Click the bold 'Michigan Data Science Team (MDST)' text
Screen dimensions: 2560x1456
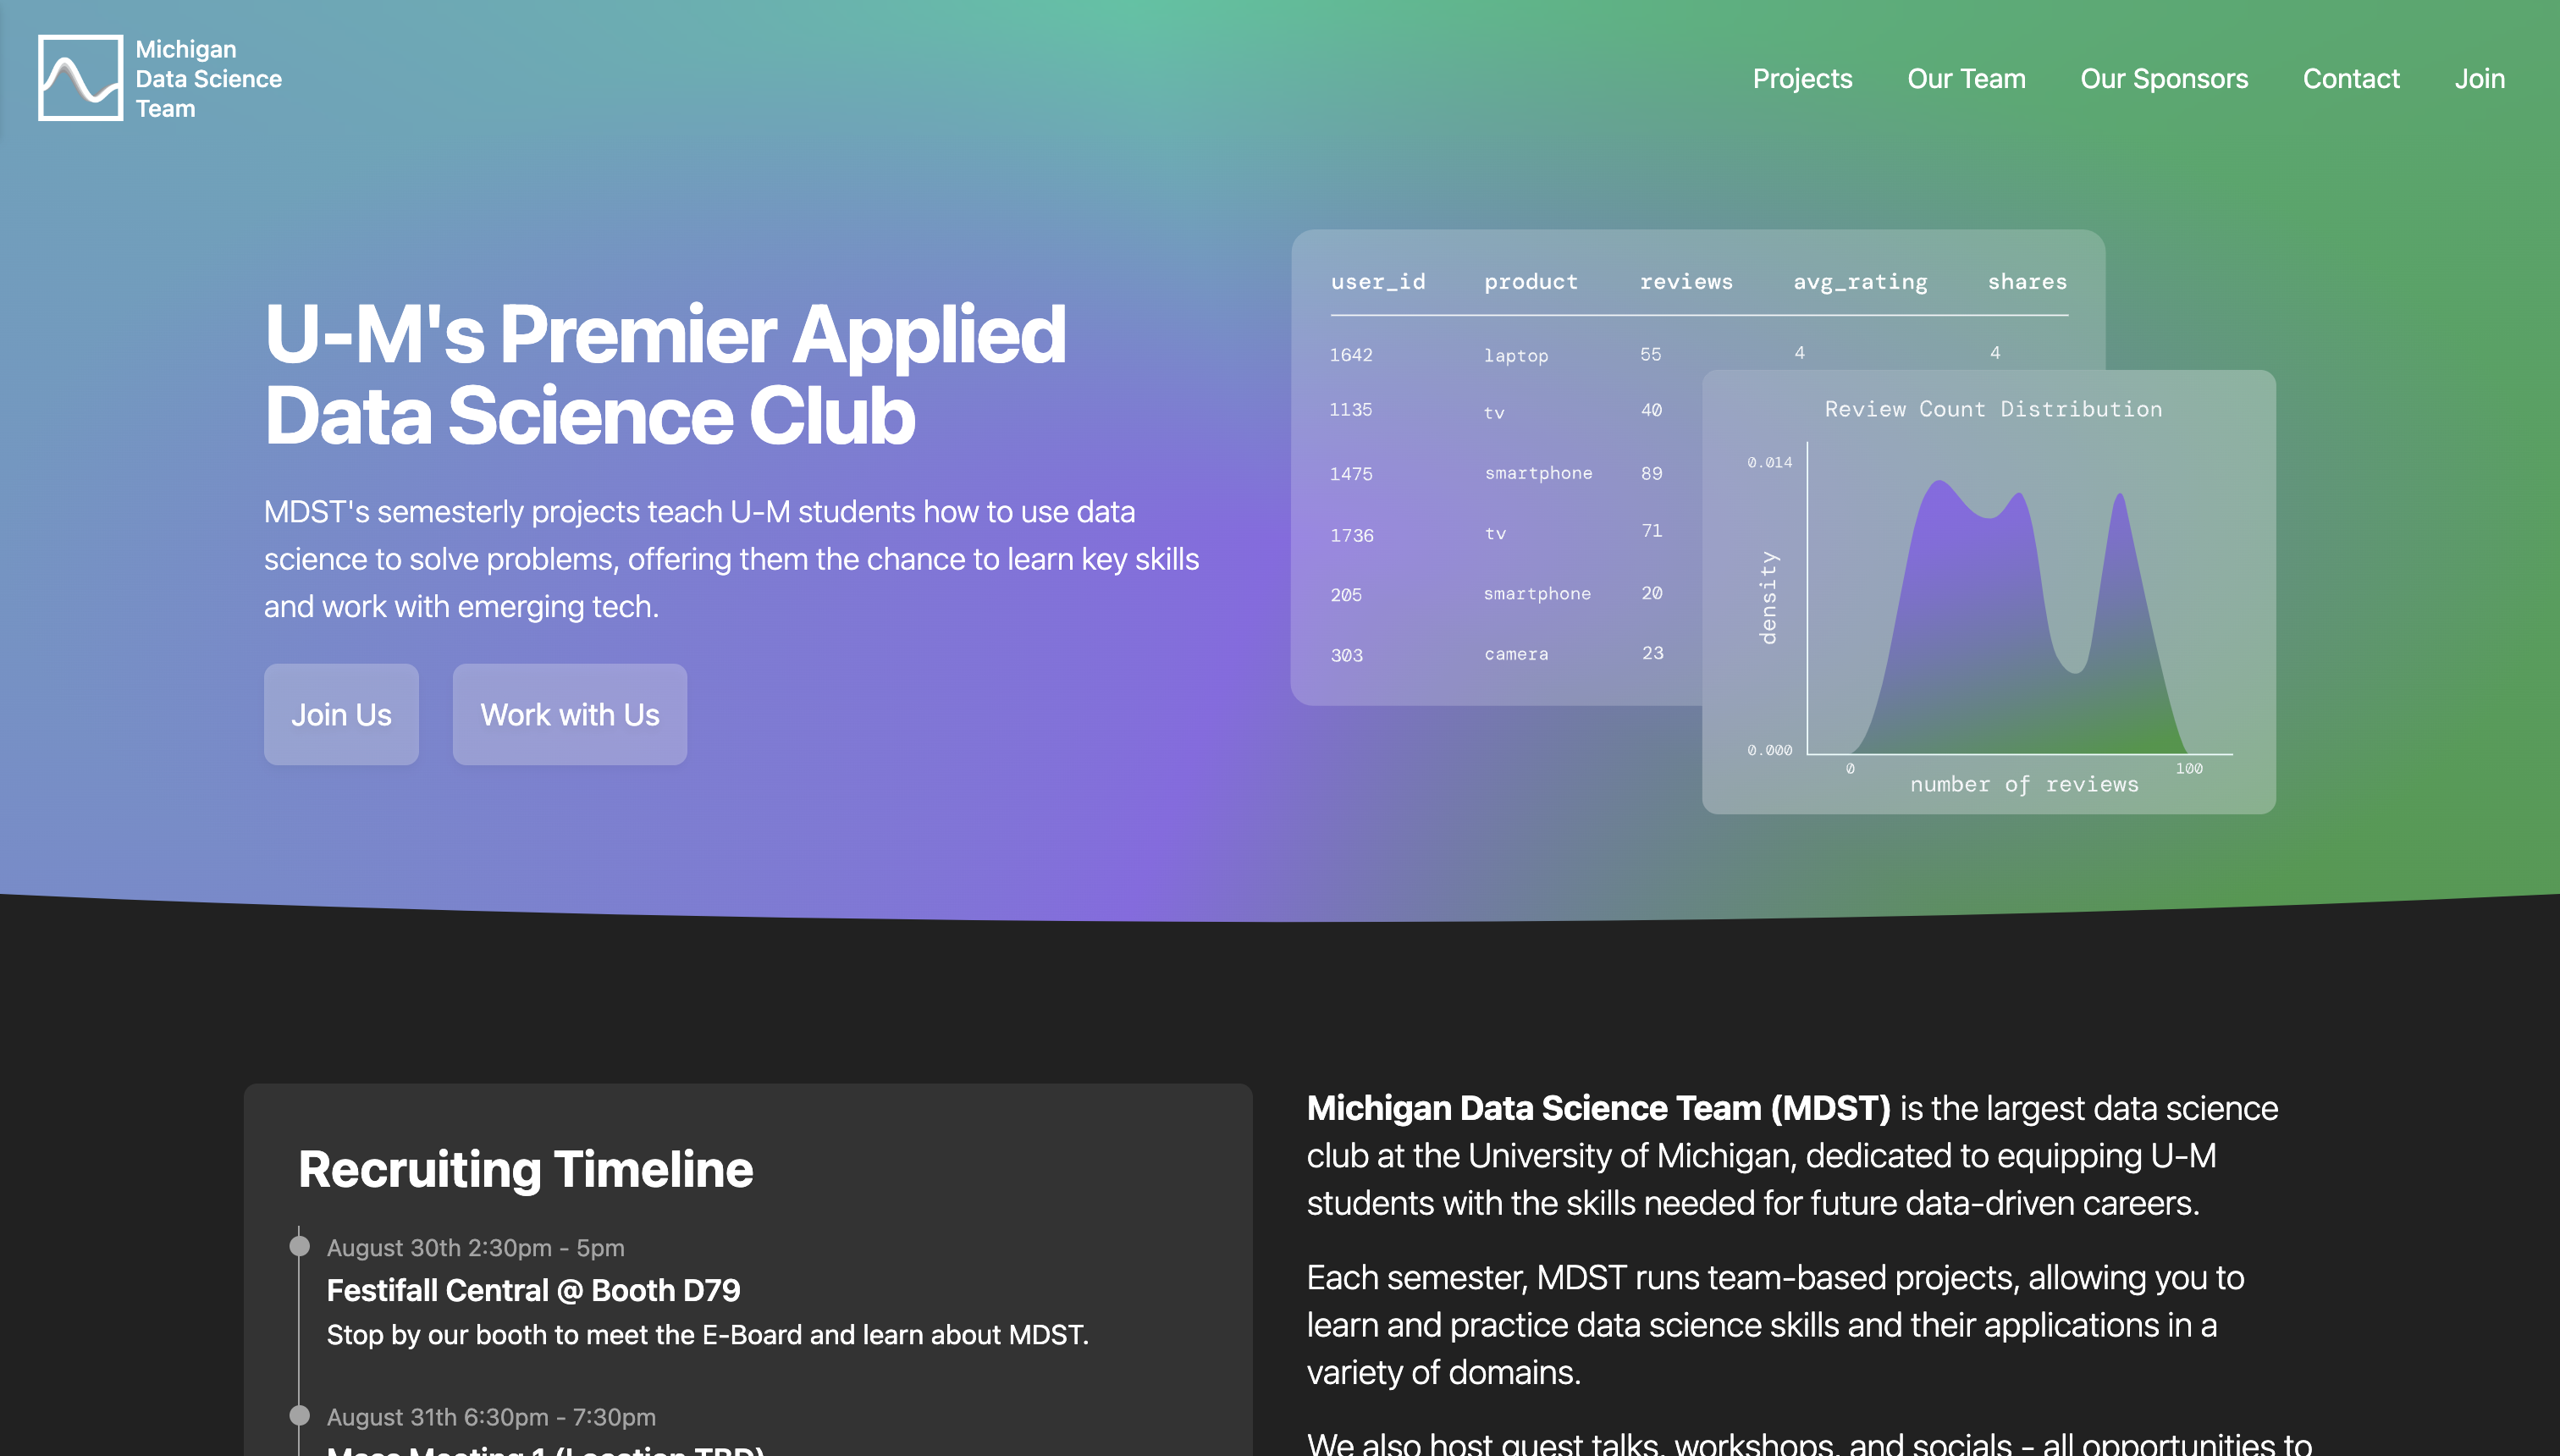[1598, 1108]
